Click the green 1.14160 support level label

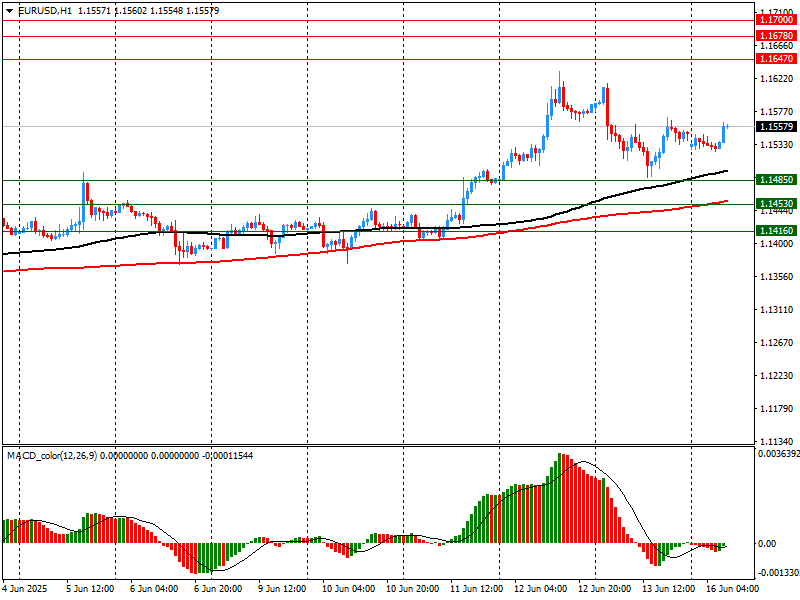(776, 231)
